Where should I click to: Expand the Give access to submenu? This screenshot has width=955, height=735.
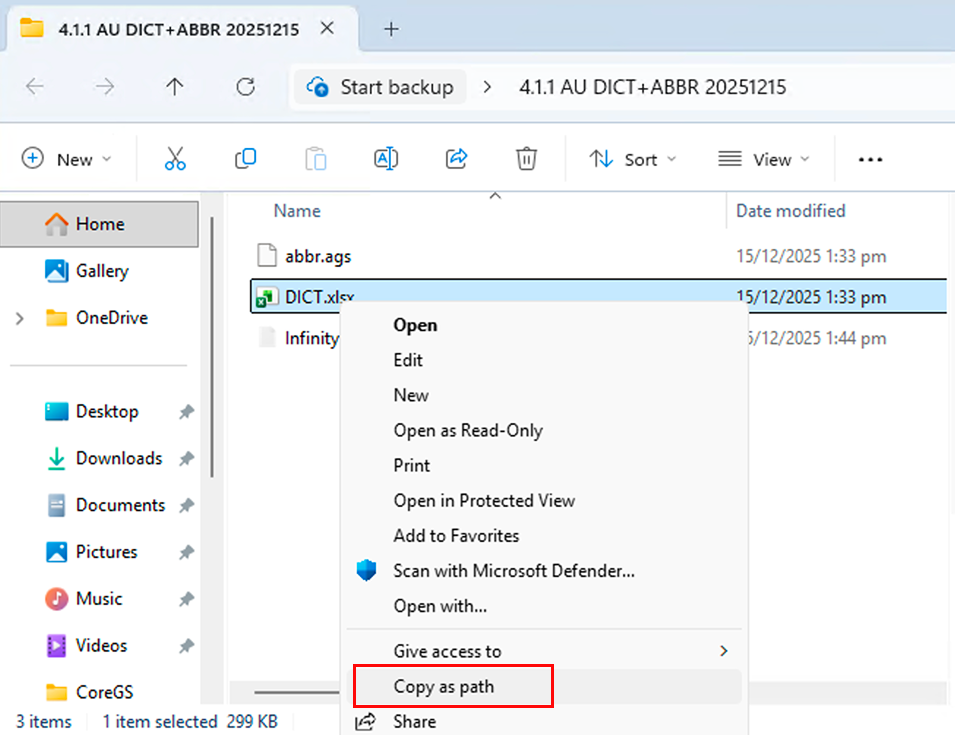[x=724, y=651]
